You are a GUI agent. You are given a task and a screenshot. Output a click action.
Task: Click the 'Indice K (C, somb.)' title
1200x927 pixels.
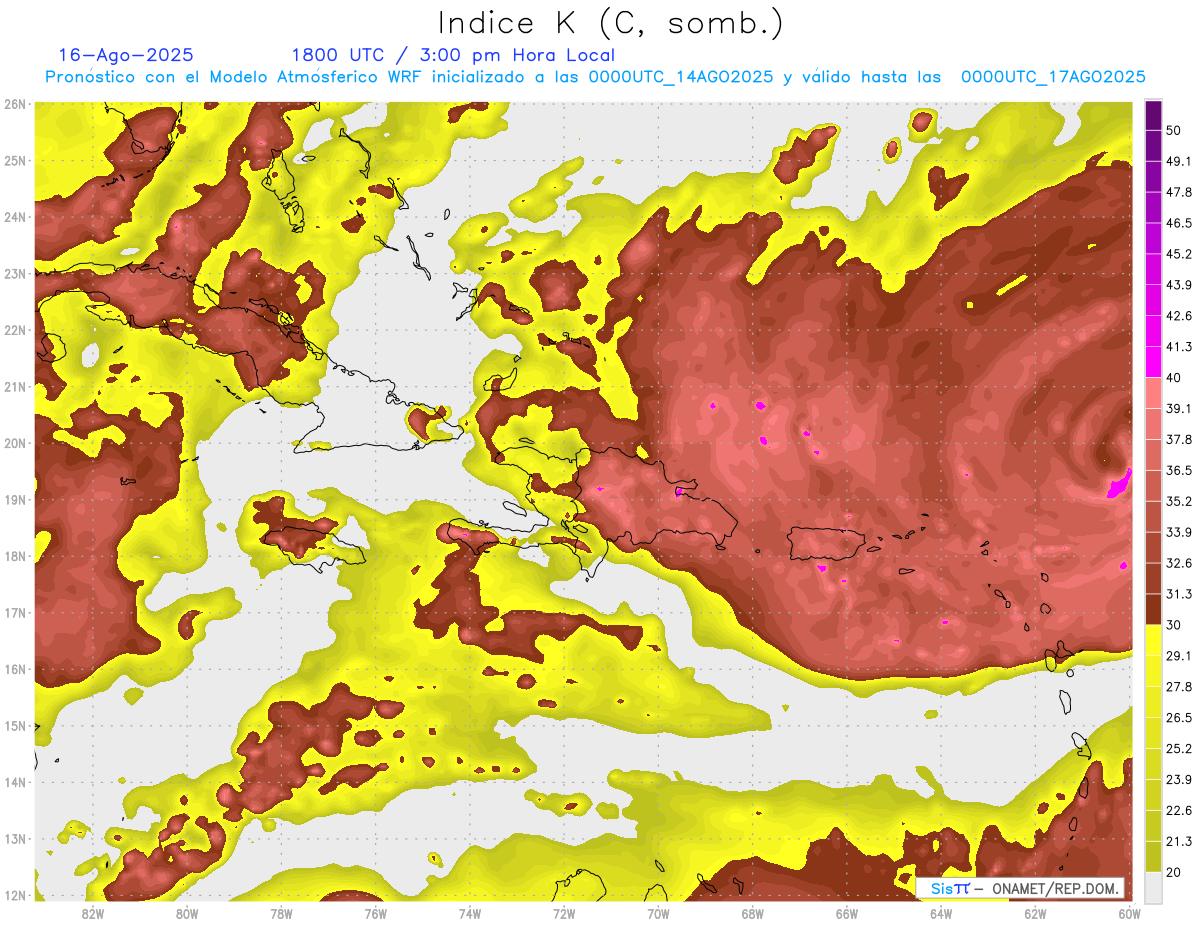pos(611,24)
